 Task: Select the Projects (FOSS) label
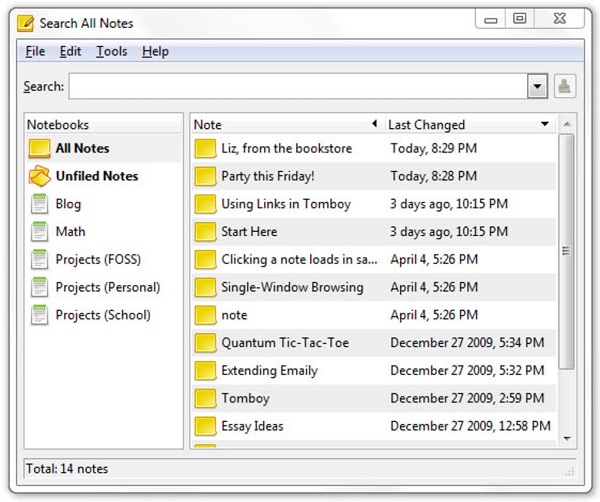pyautogui.click(x=98, y=259)
